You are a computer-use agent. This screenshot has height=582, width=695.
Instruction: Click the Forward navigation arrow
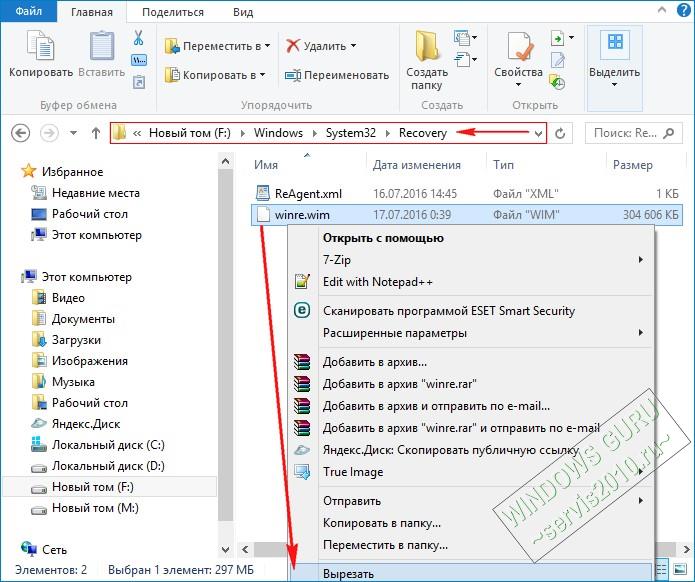49,133
